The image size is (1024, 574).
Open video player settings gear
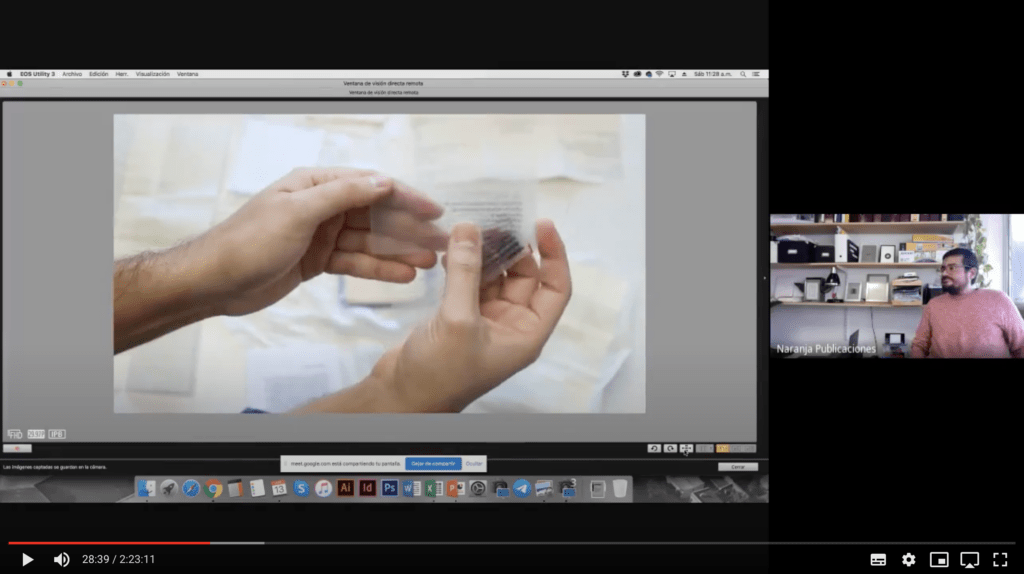click(908, 560)
